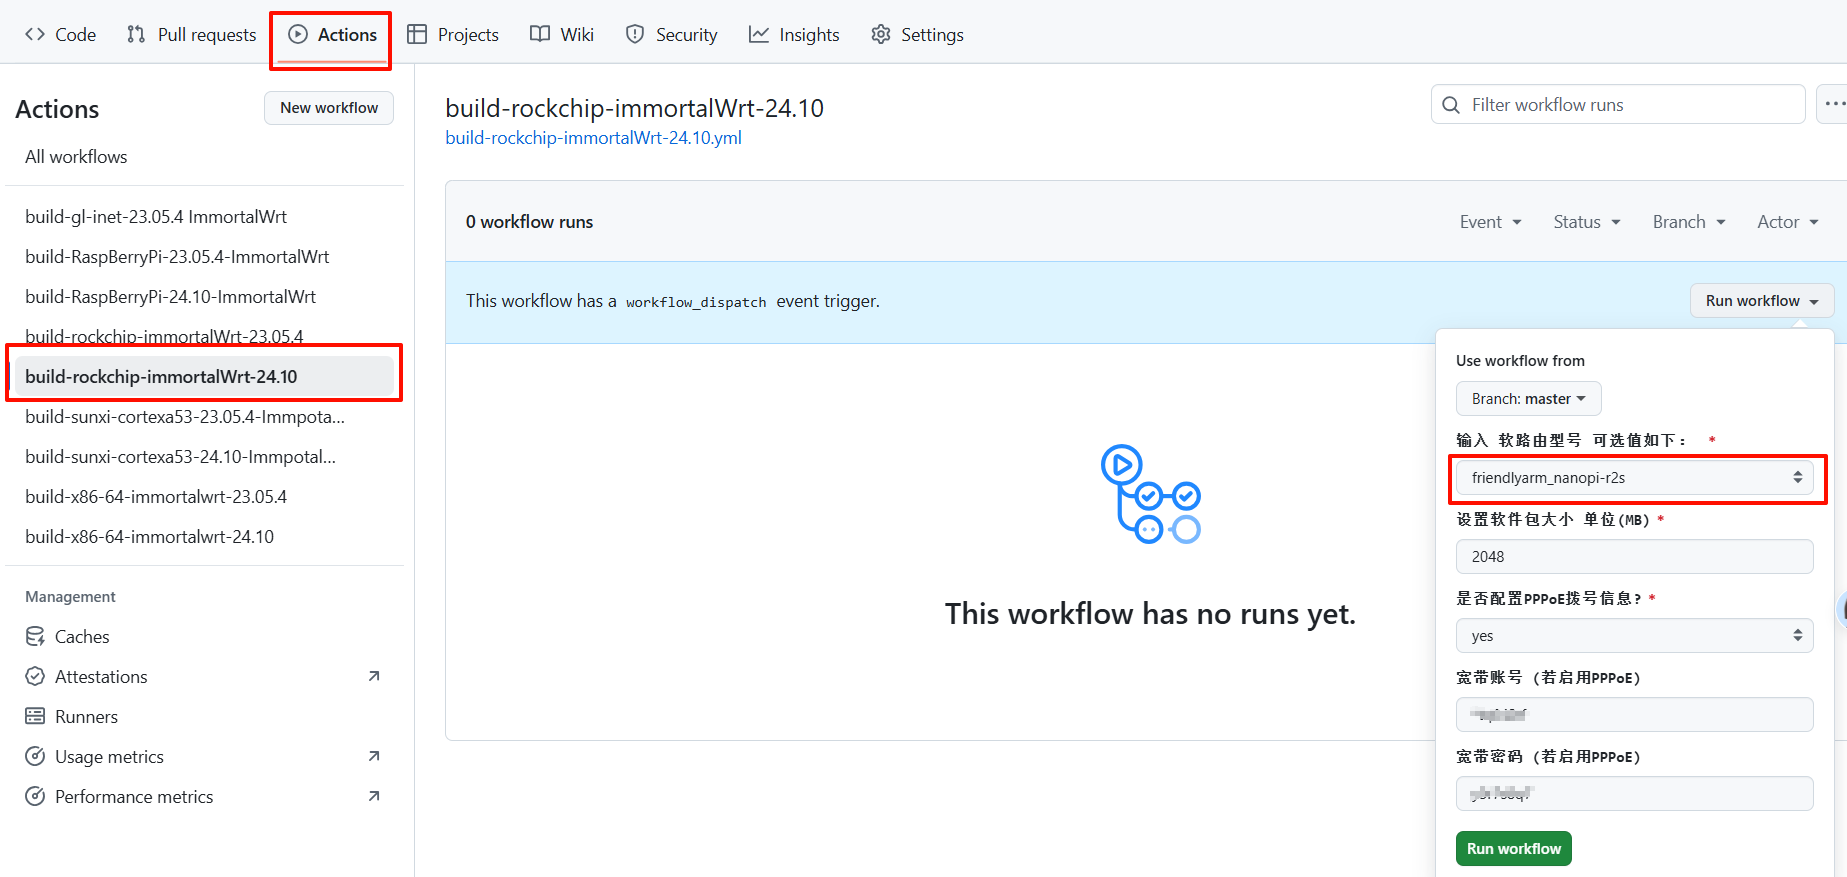Click the green Run workflow button
The image size is (1847, 877).
pyautogui.click(x=1513, y=849)
